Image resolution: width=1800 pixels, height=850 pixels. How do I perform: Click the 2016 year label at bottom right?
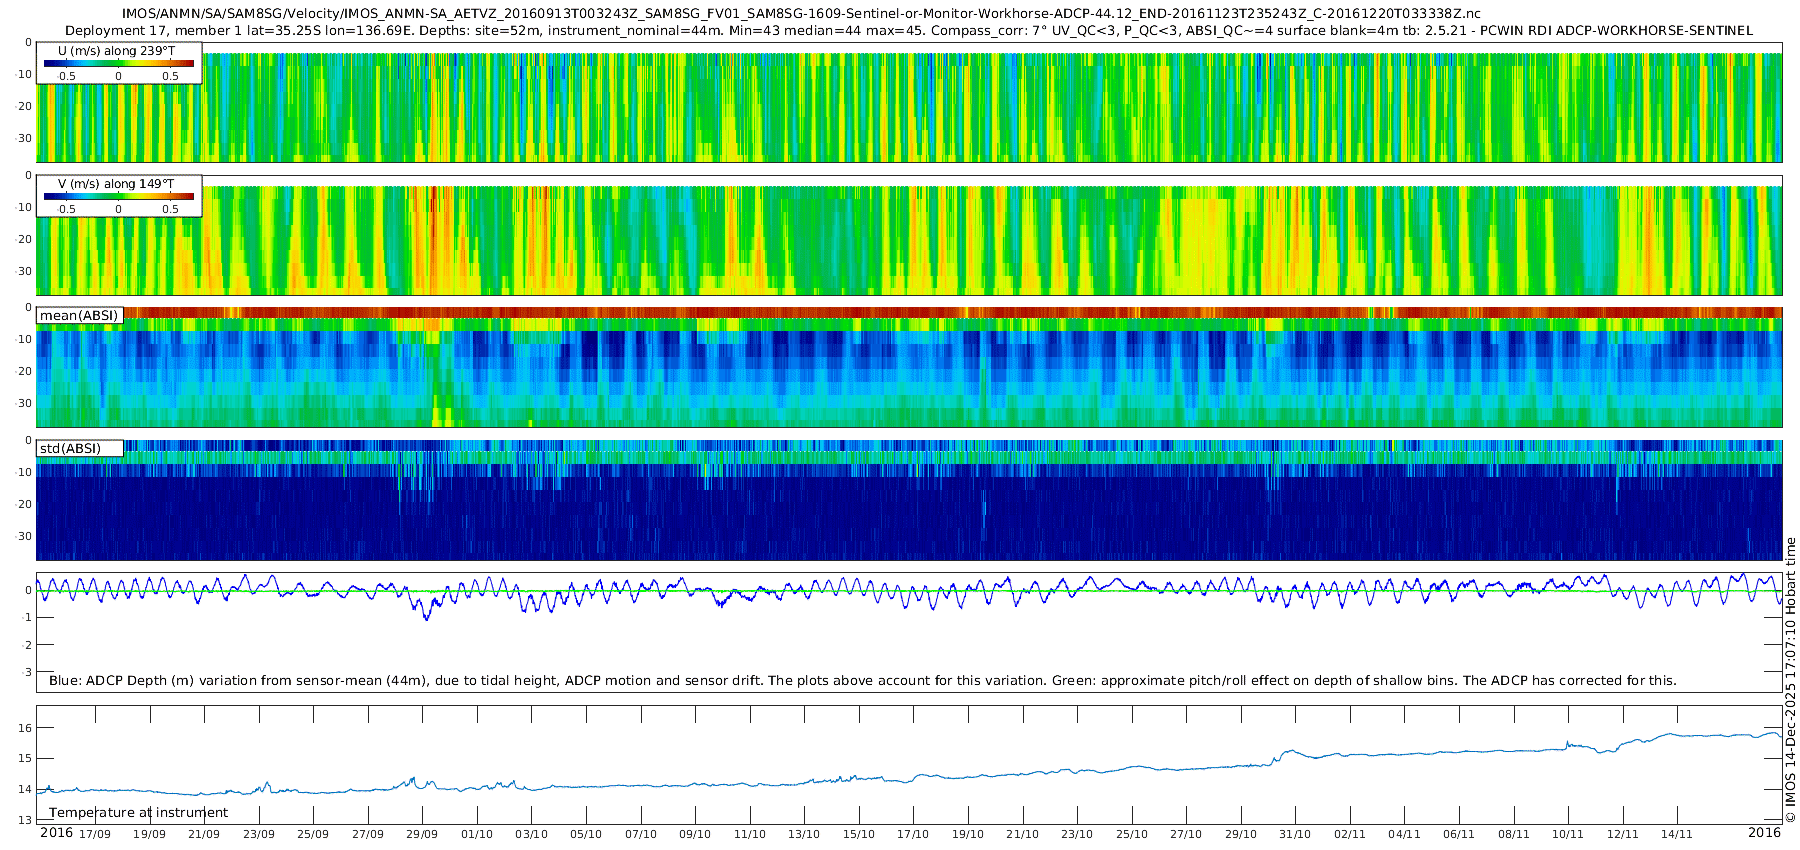click(1764, 833)
